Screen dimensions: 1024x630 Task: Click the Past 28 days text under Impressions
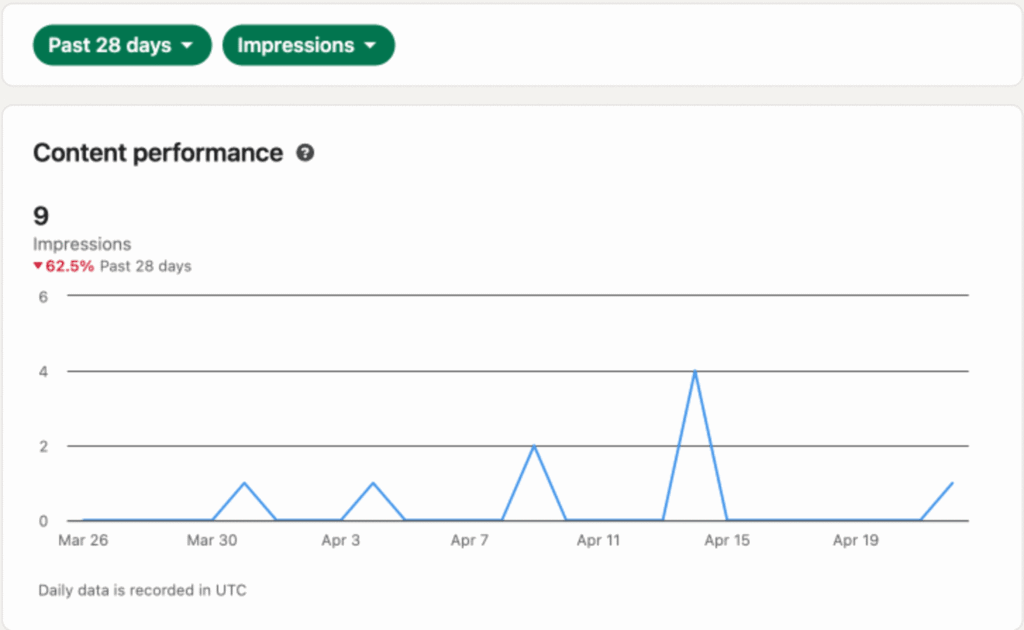[x=145, y=266]
